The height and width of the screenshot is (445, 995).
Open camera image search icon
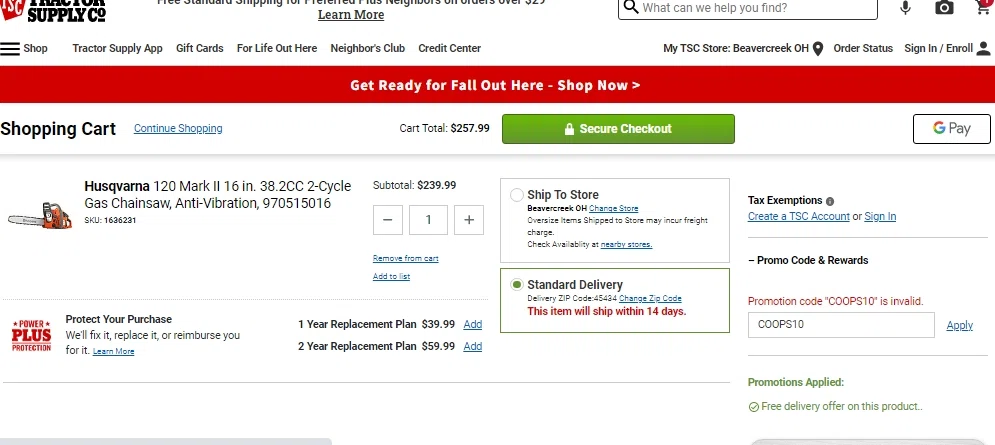point(944,8)
